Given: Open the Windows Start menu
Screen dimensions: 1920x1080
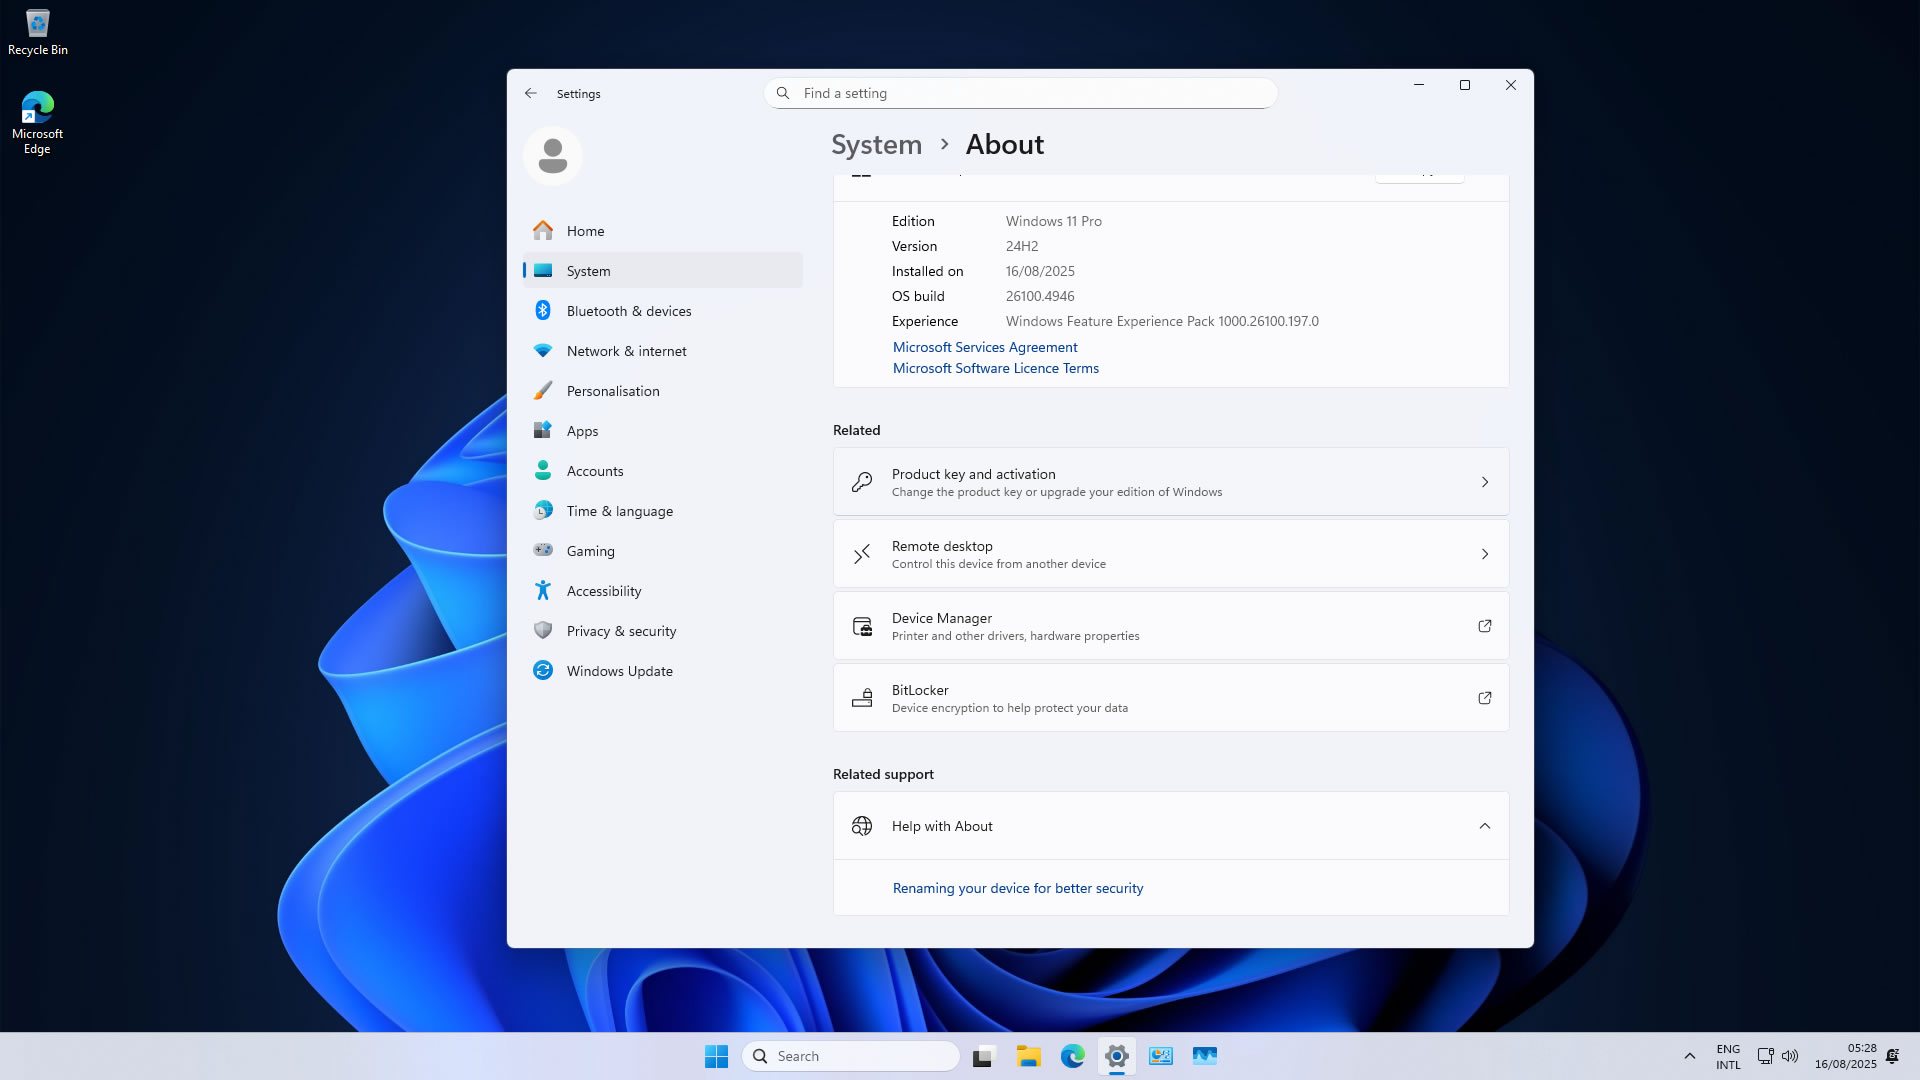Looking at the screenshot, I should click(716, 1056).
